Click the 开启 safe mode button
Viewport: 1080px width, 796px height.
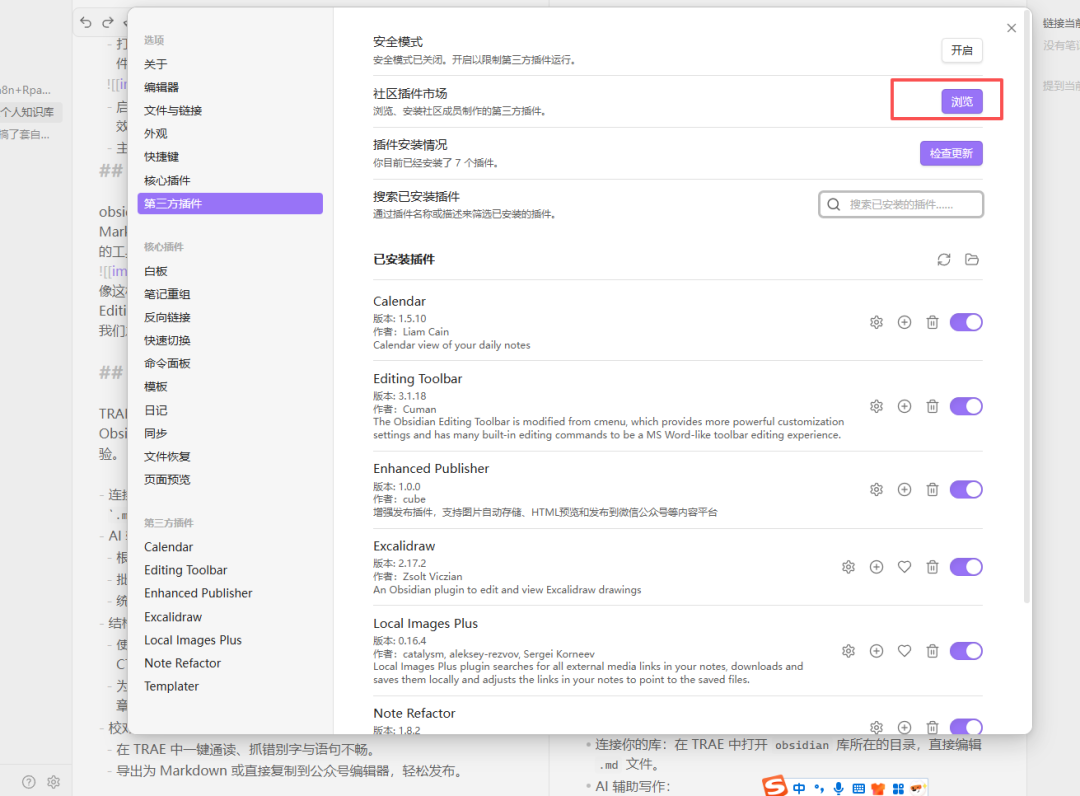962,50
